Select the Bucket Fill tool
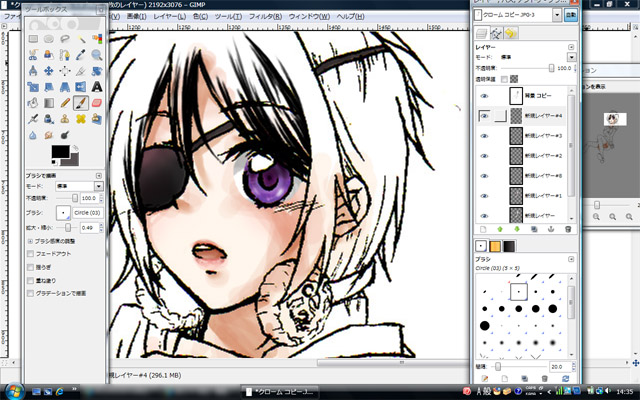Screen dimensions: 640x400 (x=33, y=102)
